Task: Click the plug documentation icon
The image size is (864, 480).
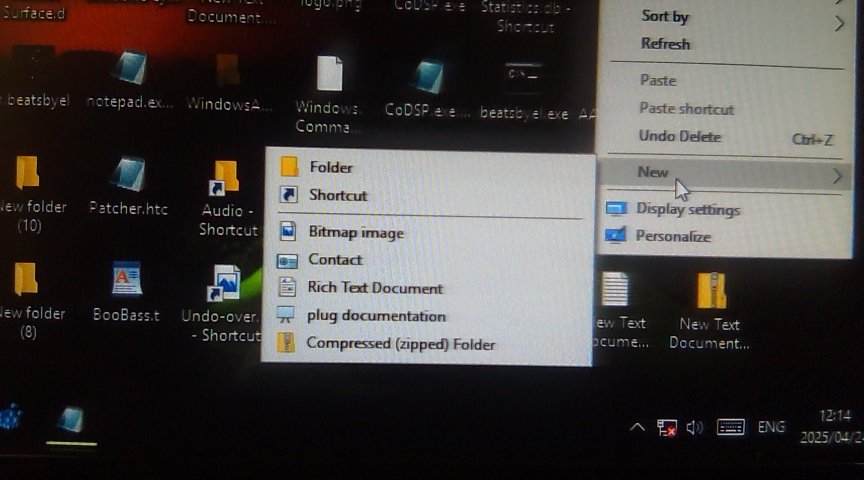Action: (286, 315)
